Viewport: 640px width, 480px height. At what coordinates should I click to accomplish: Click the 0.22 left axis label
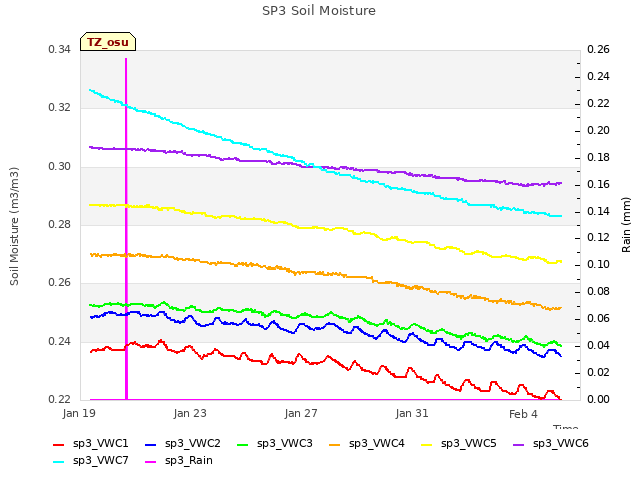[60, 400]
